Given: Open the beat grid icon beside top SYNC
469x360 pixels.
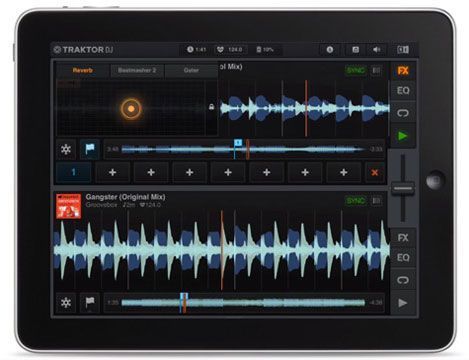Looking at the screenshot, I should (376, 70).
